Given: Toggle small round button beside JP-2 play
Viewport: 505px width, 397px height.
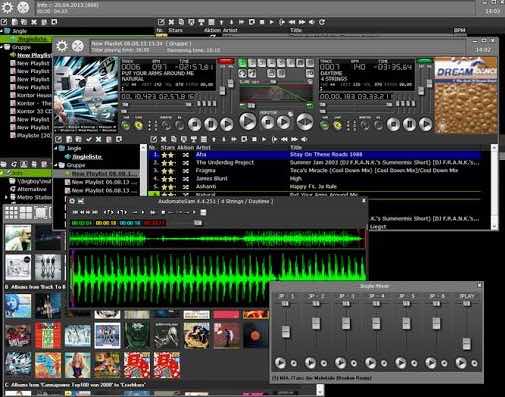Looking at the screenshot, I should click(x=324, y=363).
